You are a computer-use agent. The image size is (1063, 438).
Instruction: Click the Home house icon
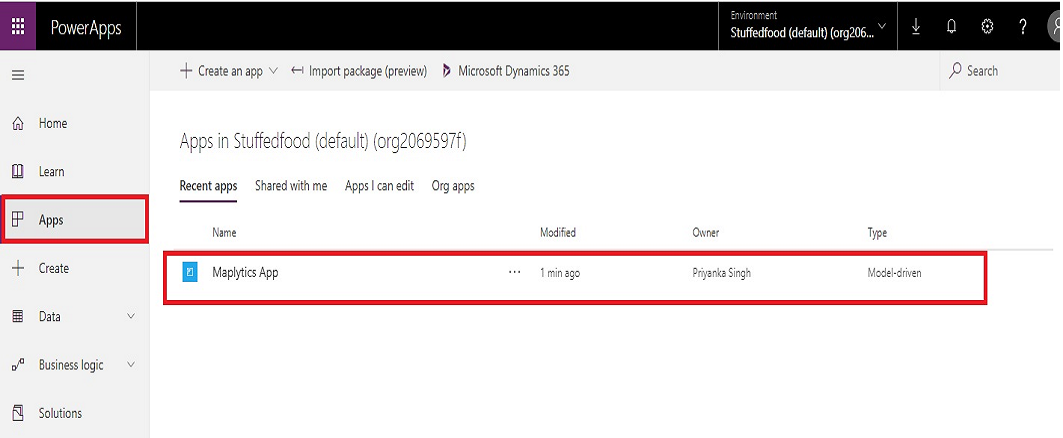pyautogui.click(x=18, y=123)
